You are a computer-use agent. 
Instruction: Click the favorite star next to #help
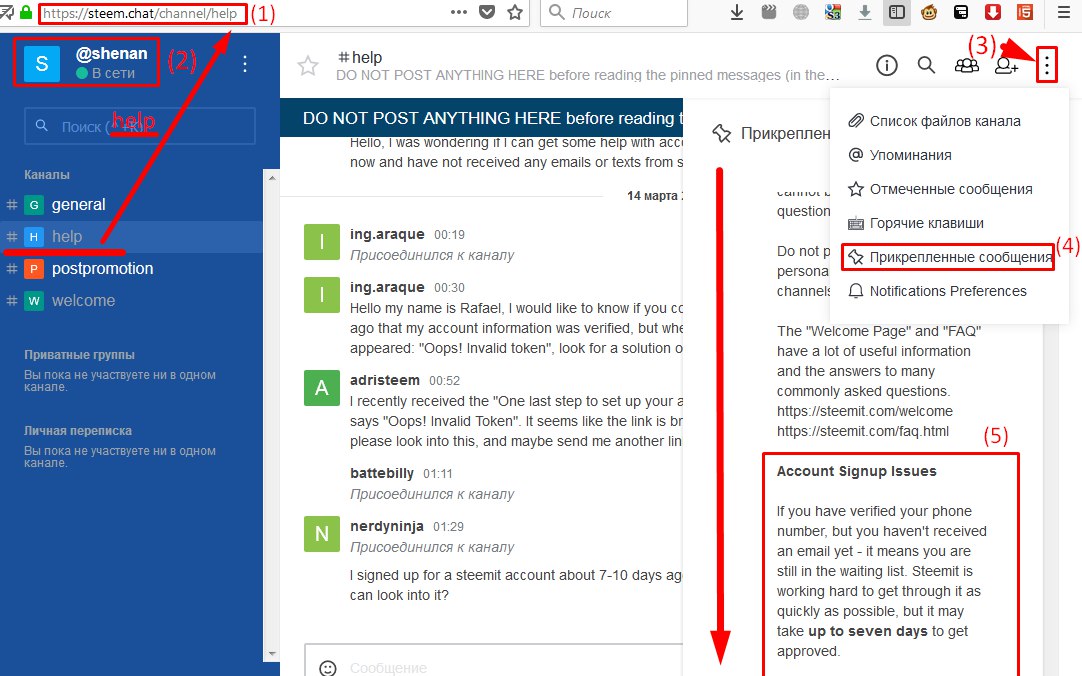[308, 66]
